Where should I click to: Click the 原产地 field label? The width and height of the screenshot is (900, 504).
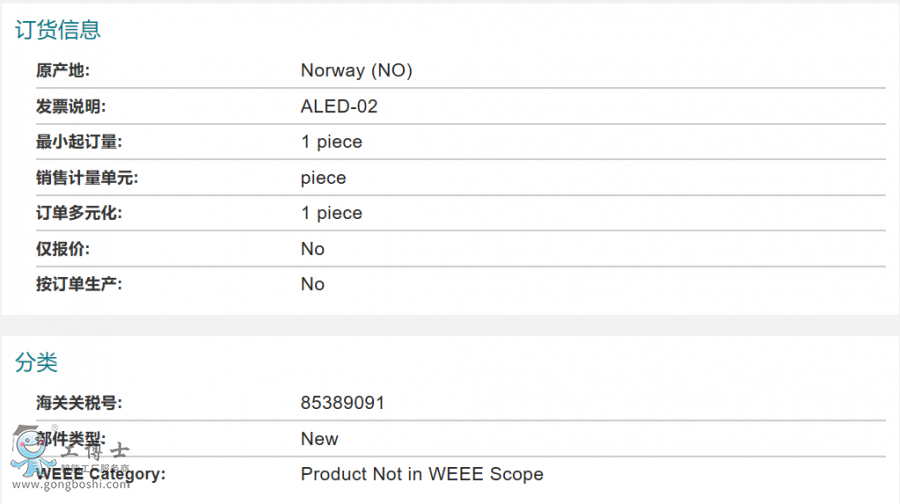click(x=62, y=71)
